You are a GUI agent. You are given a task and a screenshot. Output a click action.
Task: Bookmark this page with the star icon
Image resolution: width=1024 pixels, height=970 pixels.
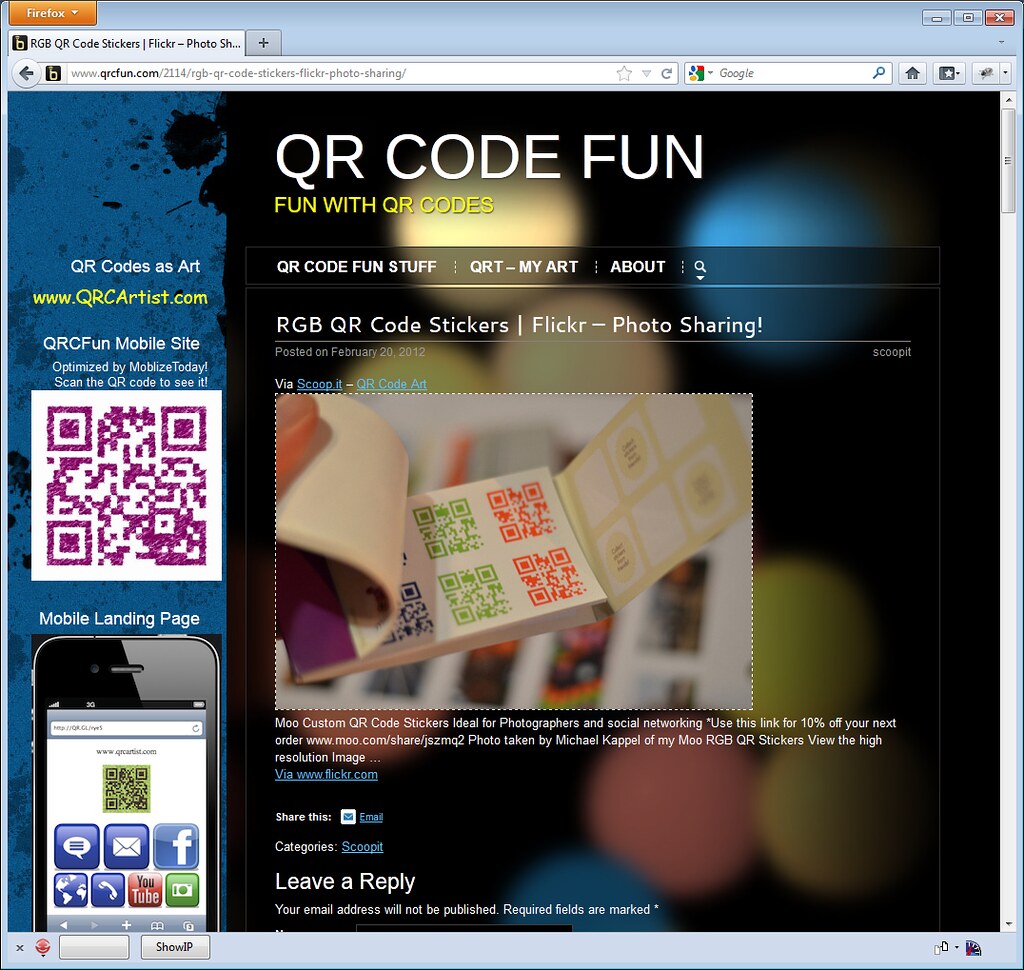(624, 73)
